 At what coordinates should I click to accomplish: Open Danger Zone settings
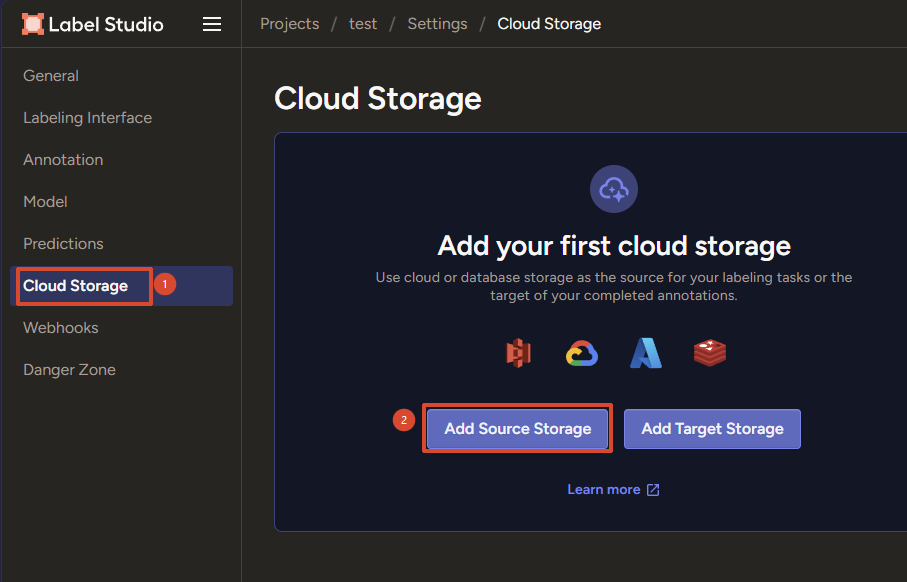(69, 370)
